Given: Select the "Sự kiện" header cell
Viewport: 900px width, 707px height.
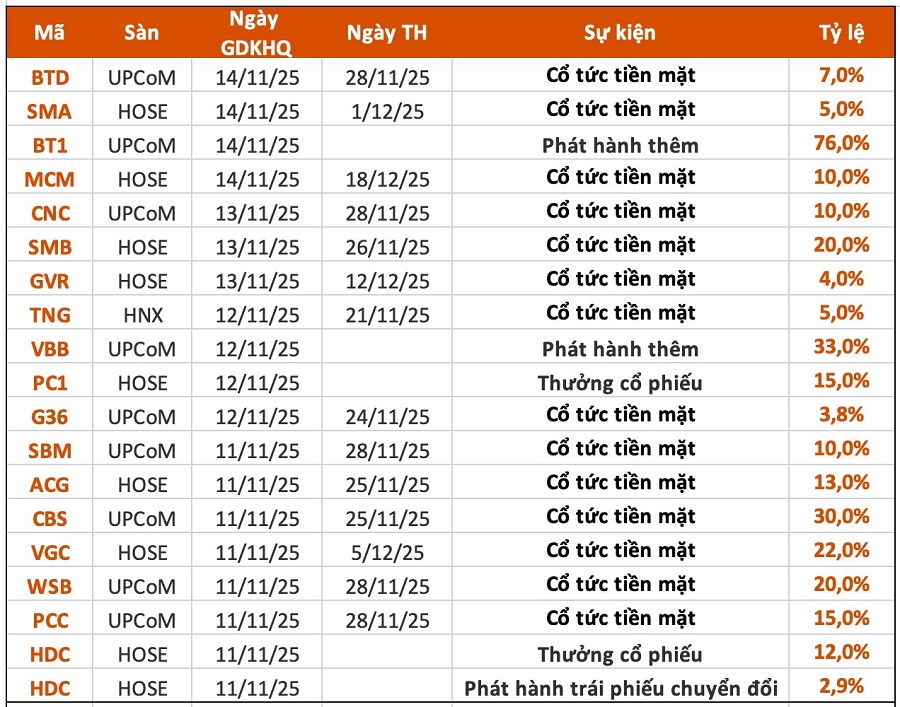Looking at the screenshot, I should tap(621, 32).
